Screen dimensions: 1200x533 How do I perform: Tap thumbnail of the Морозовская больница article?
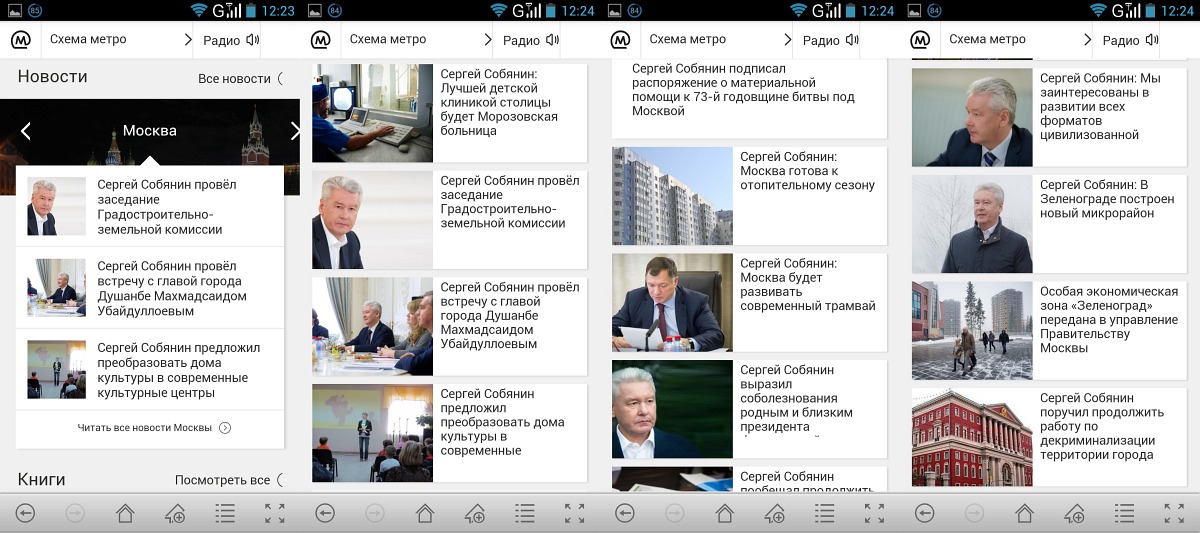click(372, 113)
